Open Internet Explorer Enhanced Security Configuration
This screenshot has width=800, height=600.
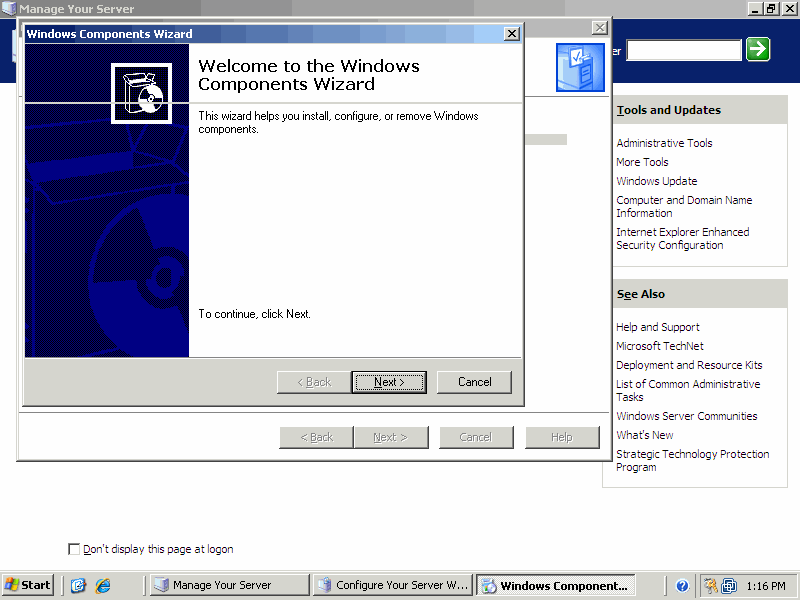click(x=683, y=239)
